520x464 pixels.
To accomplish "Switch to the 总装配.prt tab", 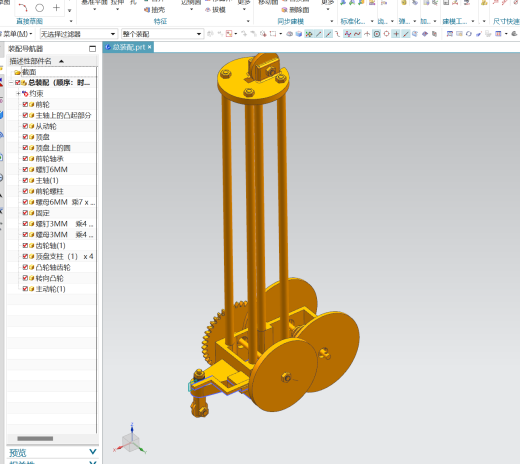I will tap(128, 47).
